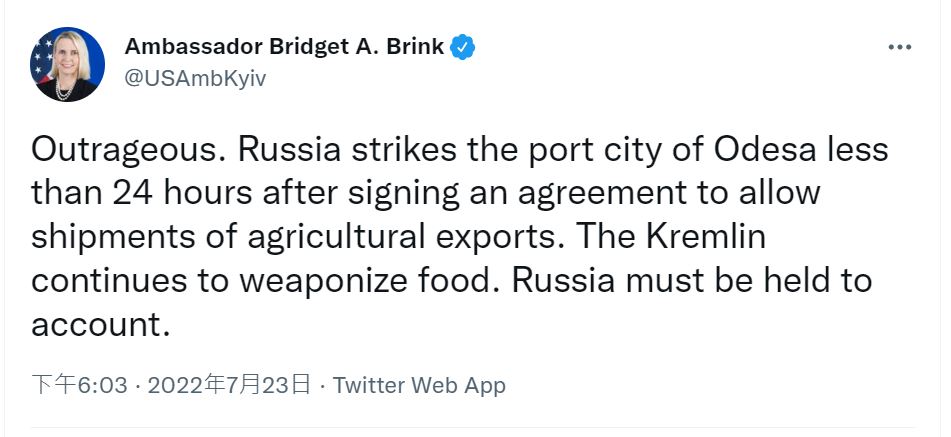Click the US flag in the avatar
The width and height of the screenshot is (951, 437).
click(43, 62)
